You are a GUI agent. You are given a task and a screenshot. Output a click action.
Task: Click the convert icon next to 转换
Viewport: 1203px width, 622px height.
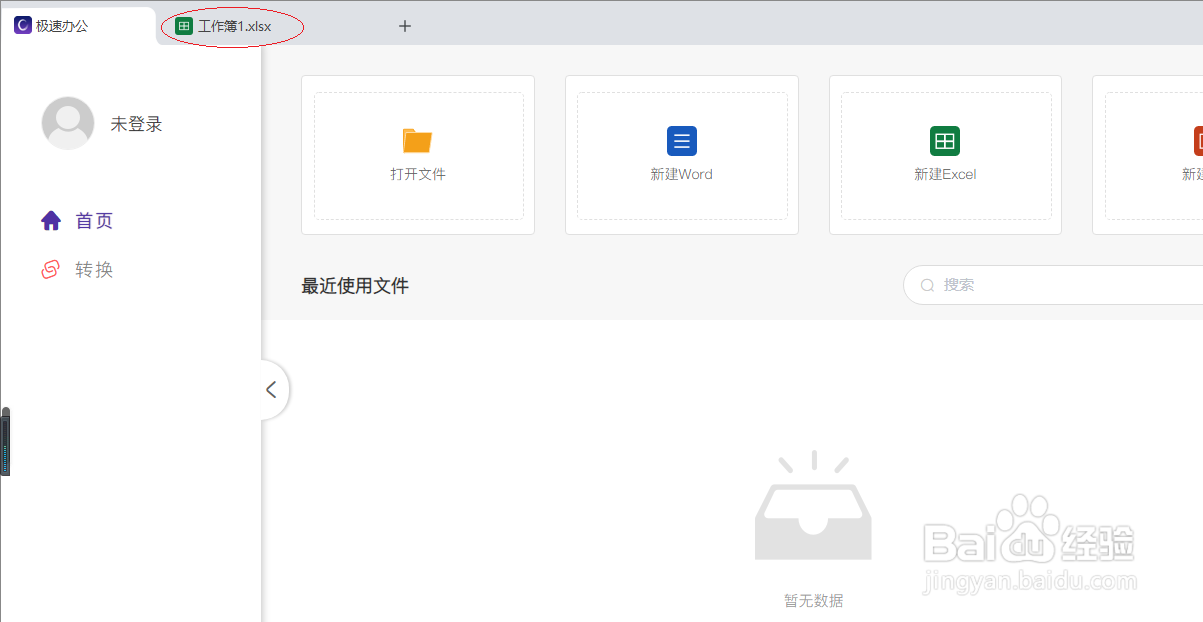[x=51, y=268]
